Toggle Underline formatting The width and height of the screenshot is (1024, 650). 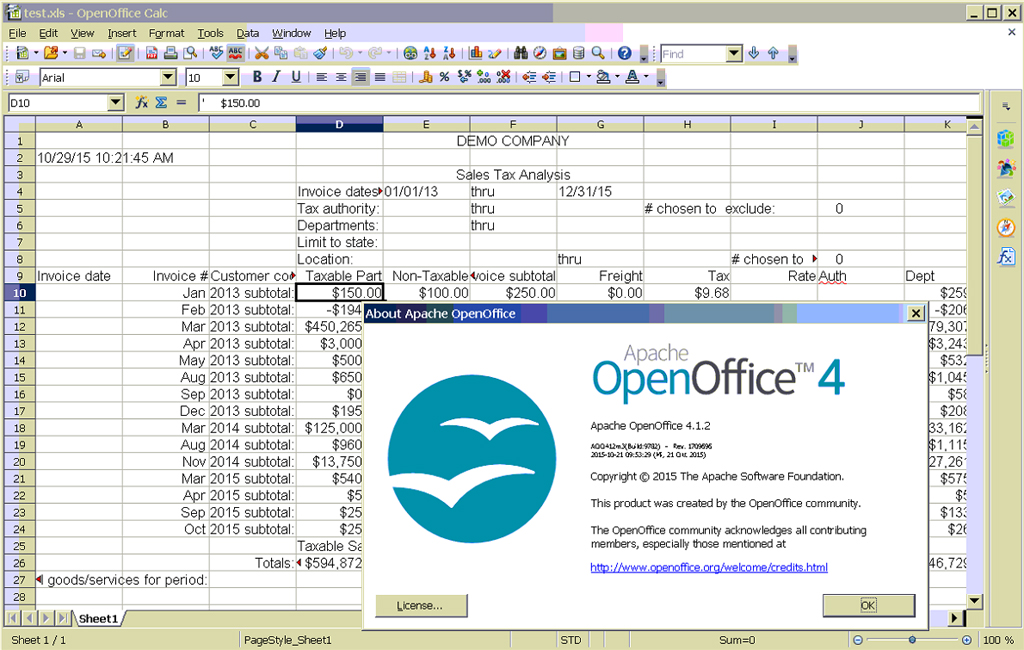pos(296,77)
